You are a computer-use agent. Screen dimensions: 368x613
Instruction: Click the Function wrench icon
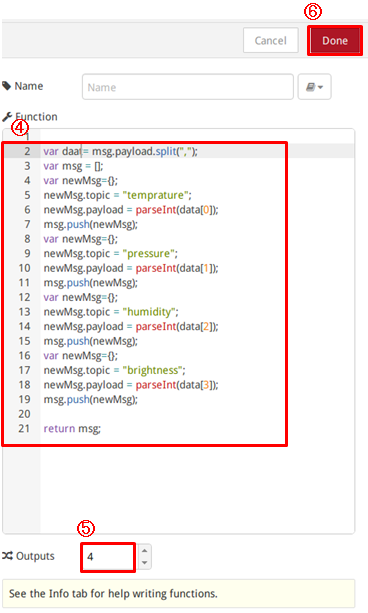(7, 117)
